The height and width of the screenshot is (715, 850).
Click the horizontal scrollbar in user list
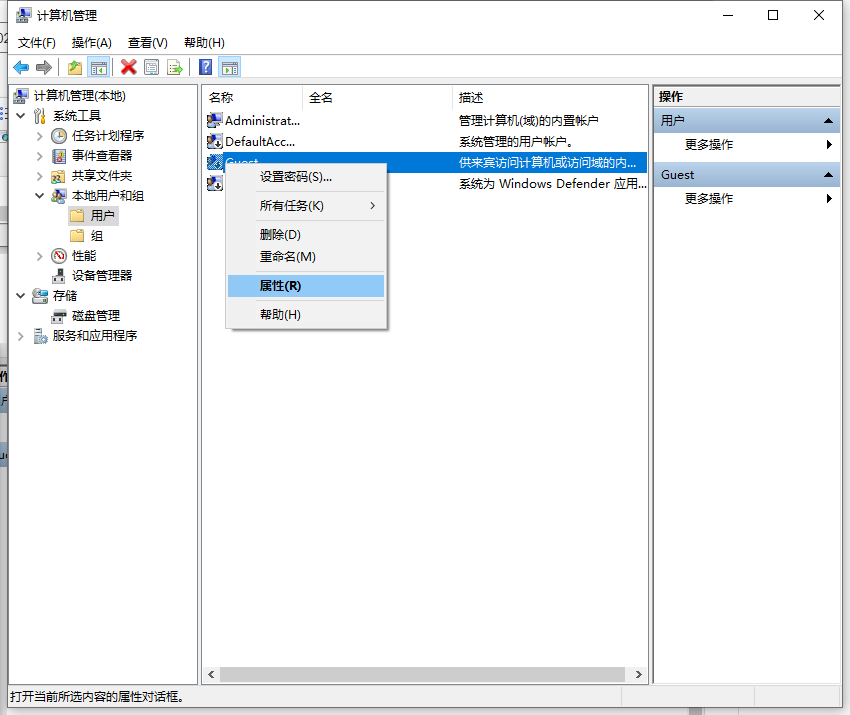tap(420, 675)
